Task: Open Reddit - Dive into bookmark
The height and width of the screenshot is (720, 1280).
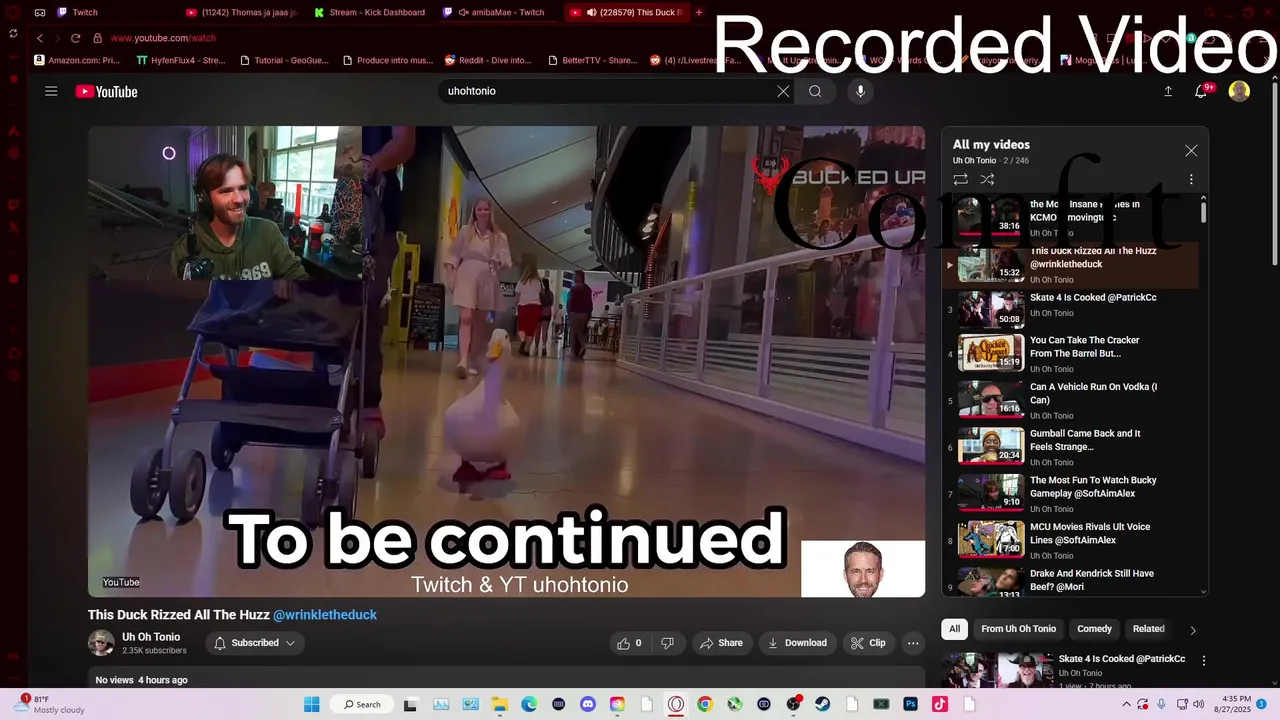Action: (489, 60)
